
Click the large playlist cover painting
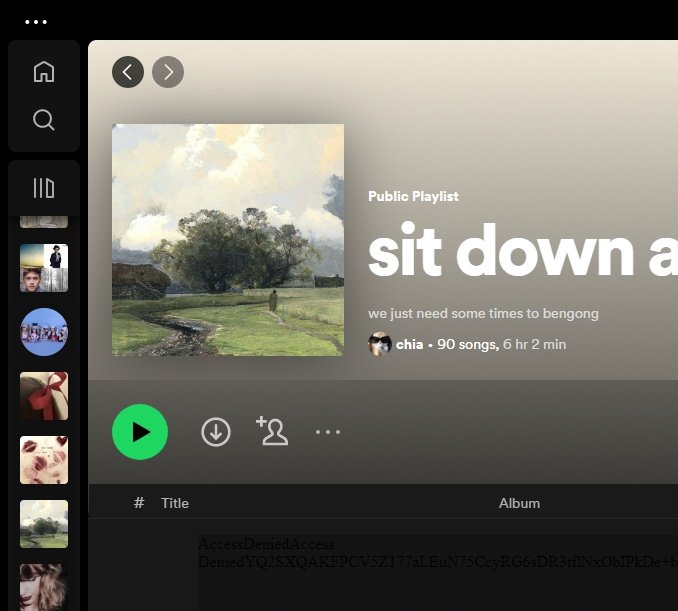click(x=228, y=240)
